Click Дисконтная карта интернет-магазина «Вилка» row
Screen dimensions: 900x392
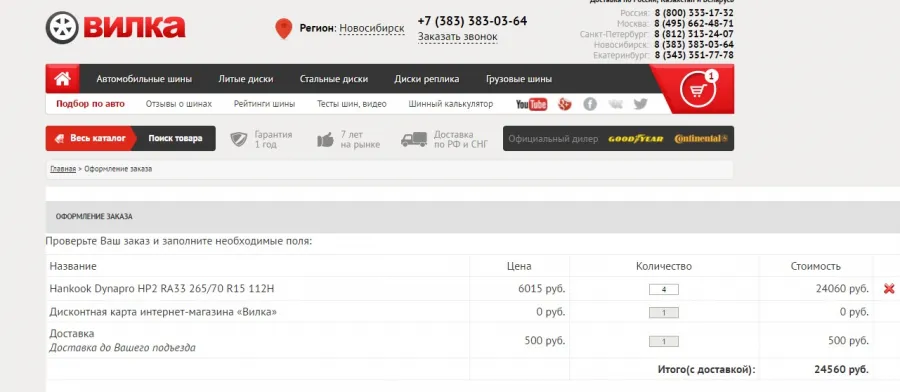(459, 312)
